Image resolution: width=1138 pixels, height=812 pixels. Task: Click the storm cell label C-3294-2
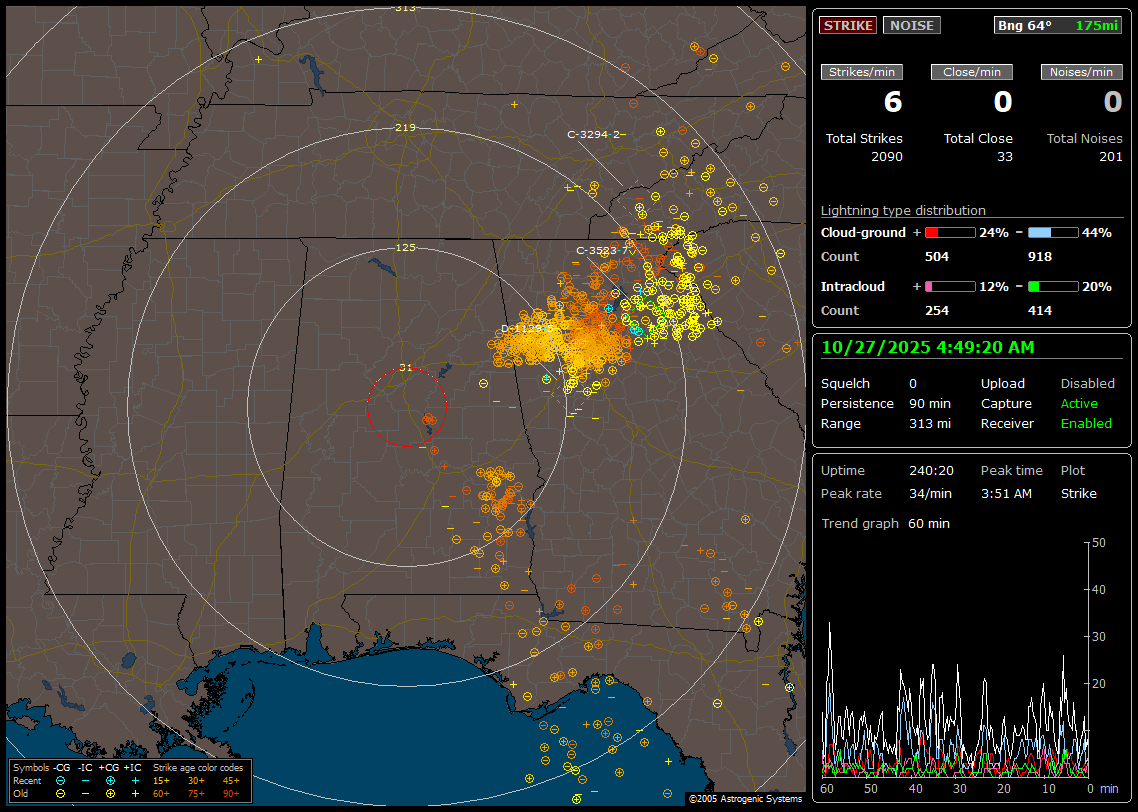tap(594, 134)
